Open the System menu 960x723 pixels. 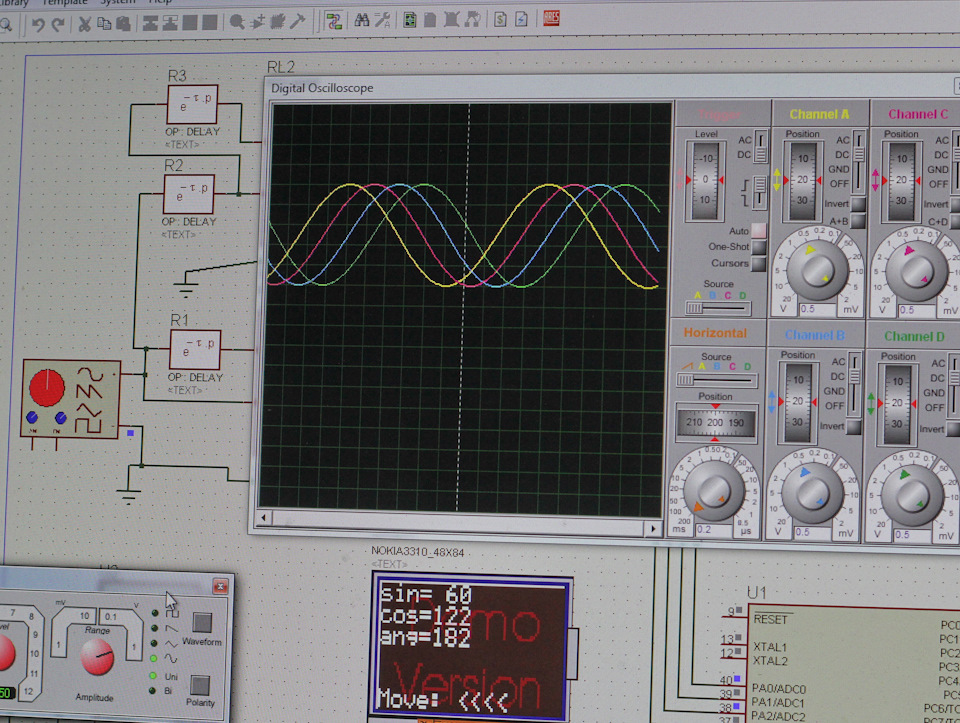coord(117,2)
